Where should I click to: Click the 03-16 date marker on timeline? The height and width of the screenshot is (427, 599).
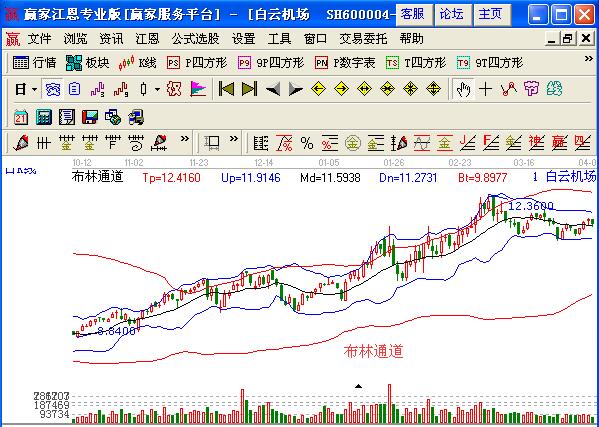coord(523,163)
